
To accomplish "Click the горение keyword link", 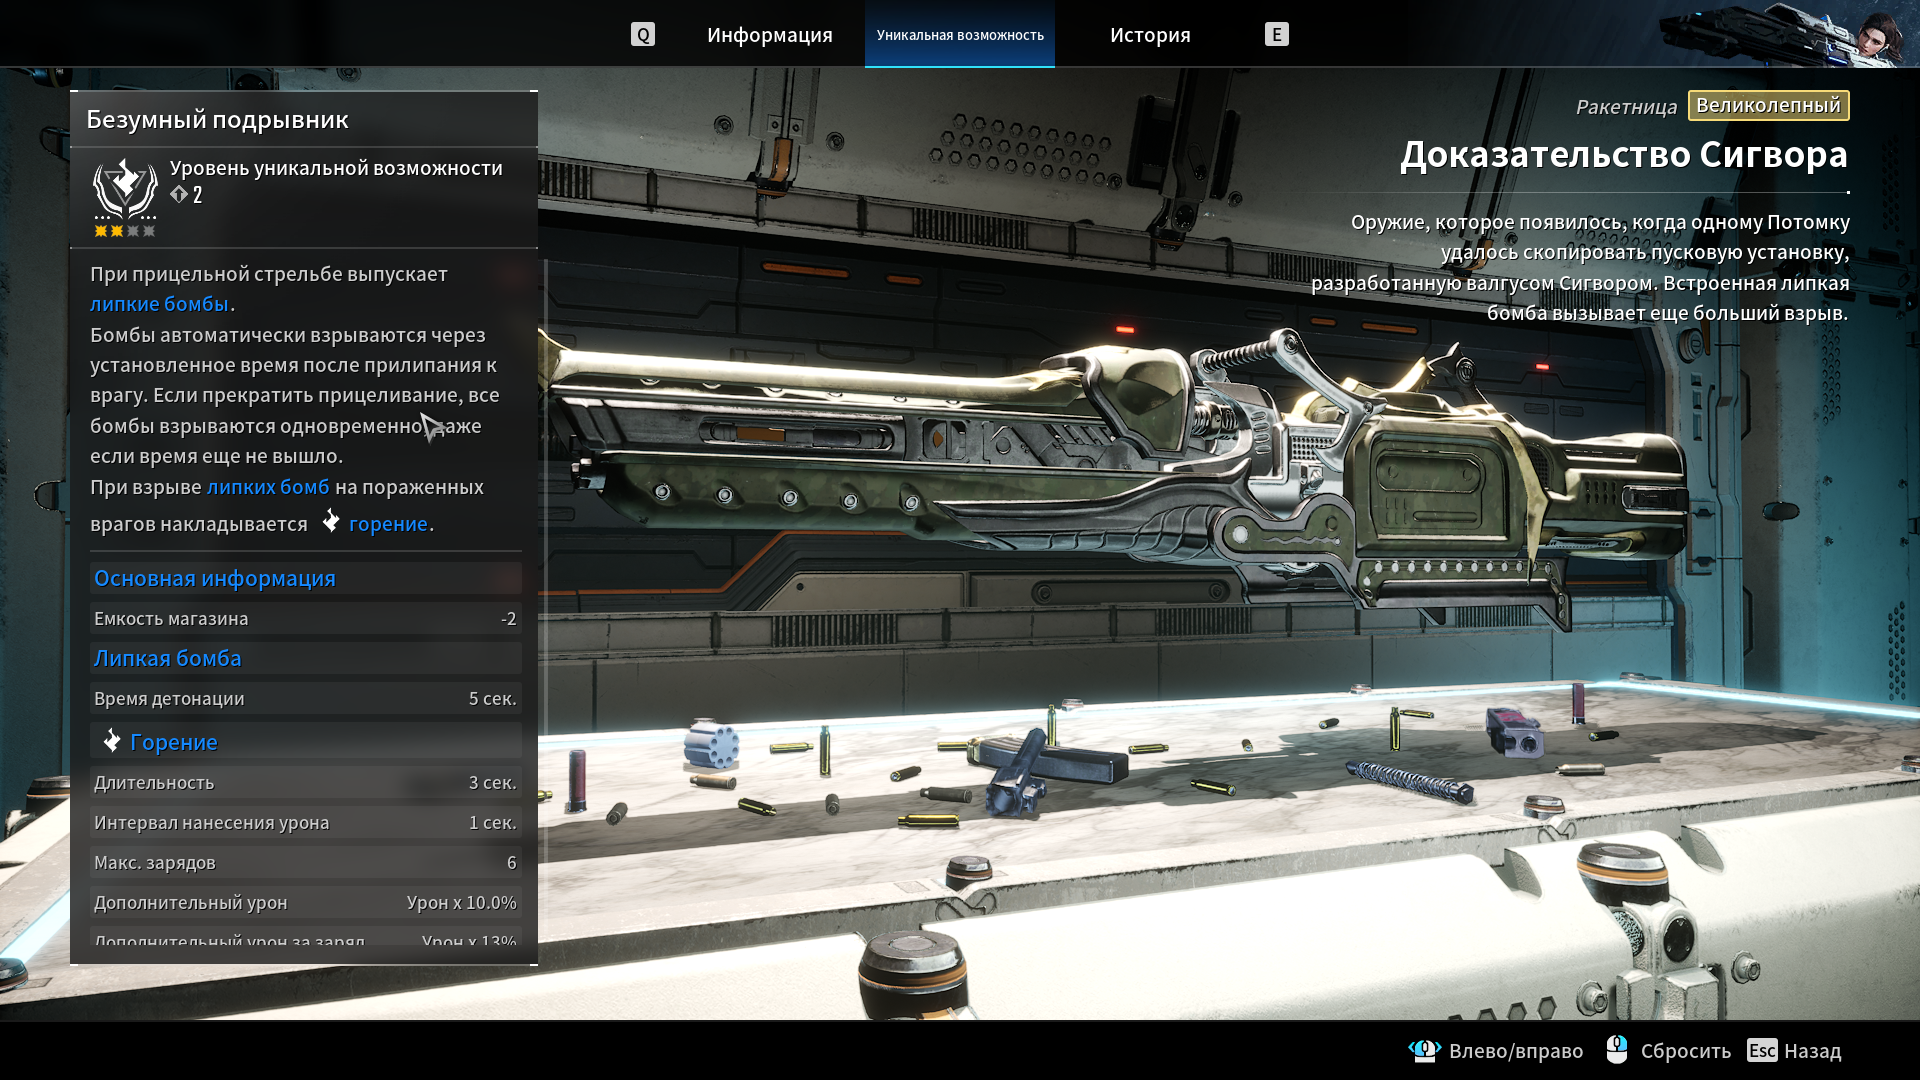I will (x=388, y=524).
